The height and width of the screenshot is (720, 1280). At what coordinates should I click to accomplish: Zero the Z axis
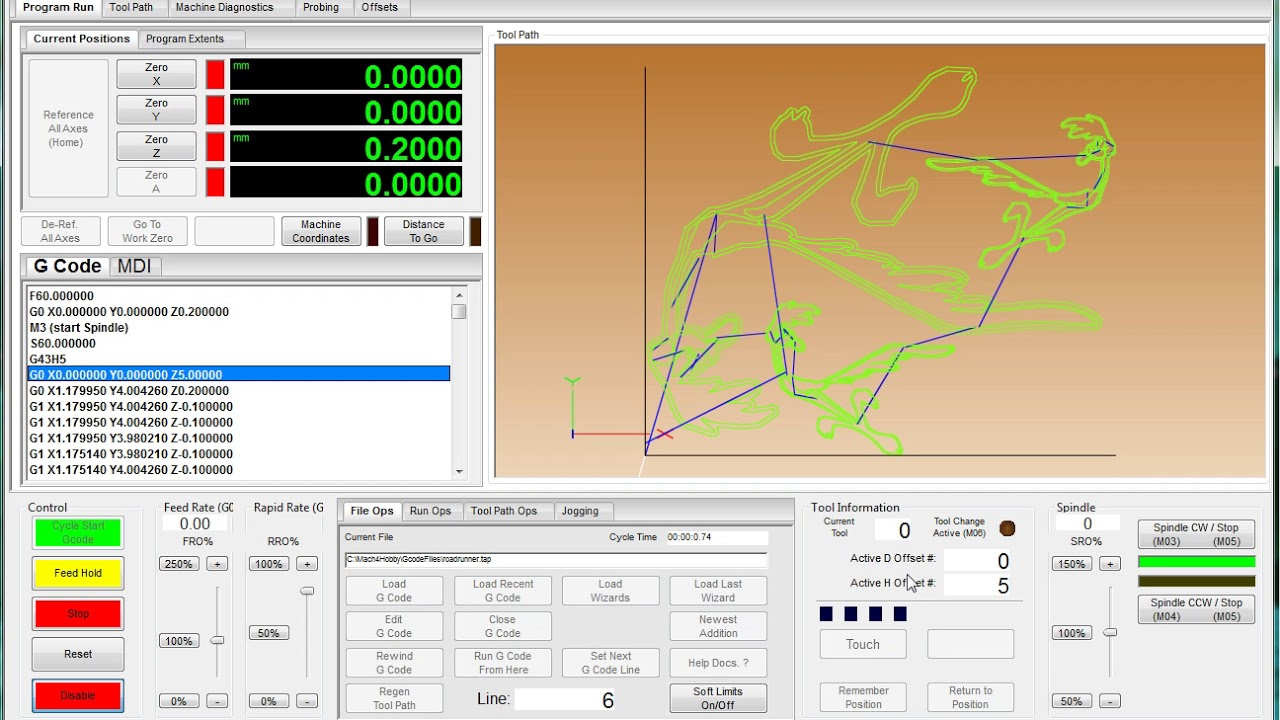click(x=156, y=146)
